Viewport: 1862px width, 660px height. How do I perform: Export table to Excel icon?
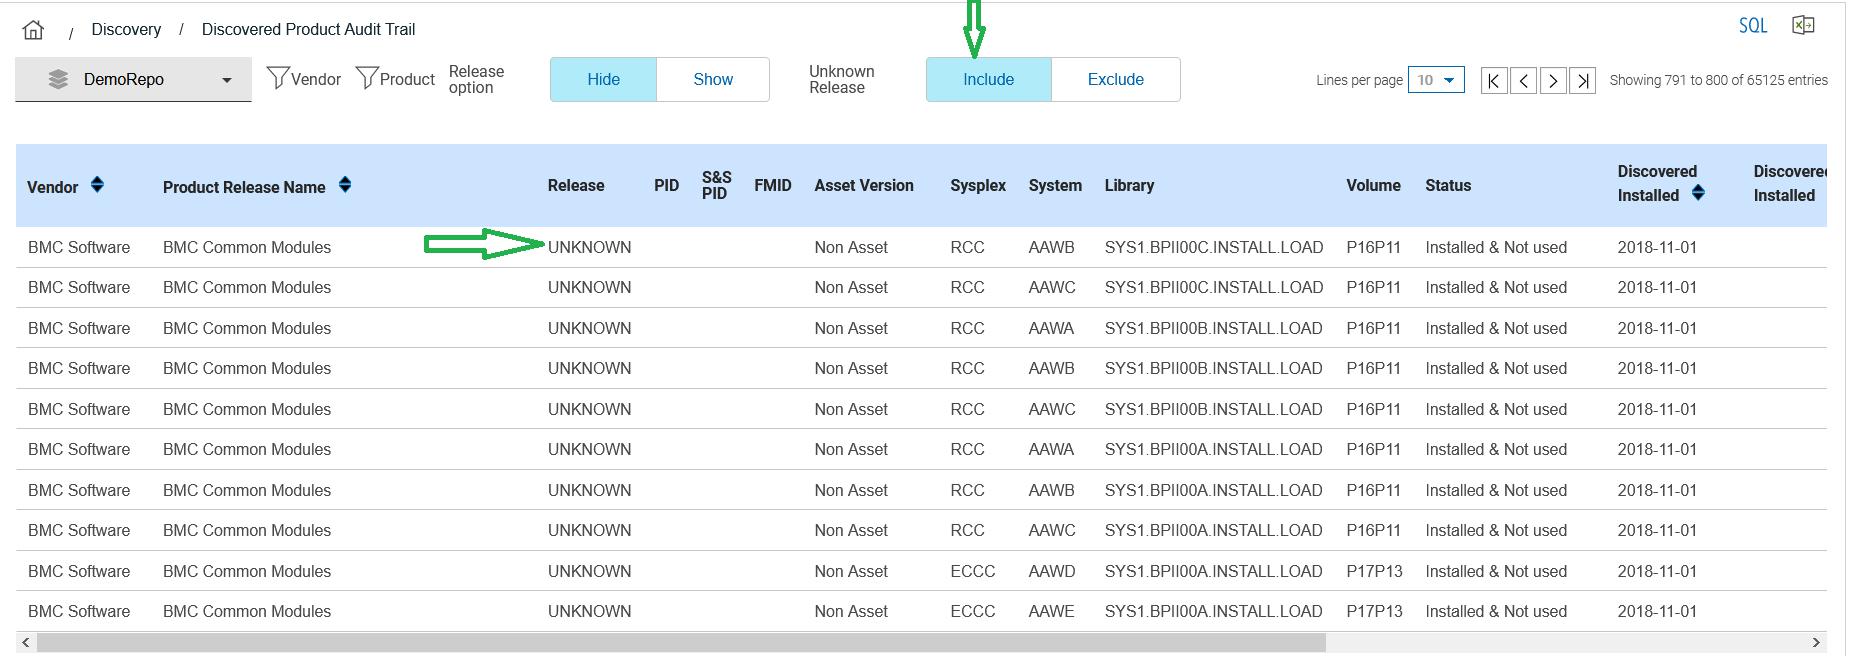tap(1803, 26)
